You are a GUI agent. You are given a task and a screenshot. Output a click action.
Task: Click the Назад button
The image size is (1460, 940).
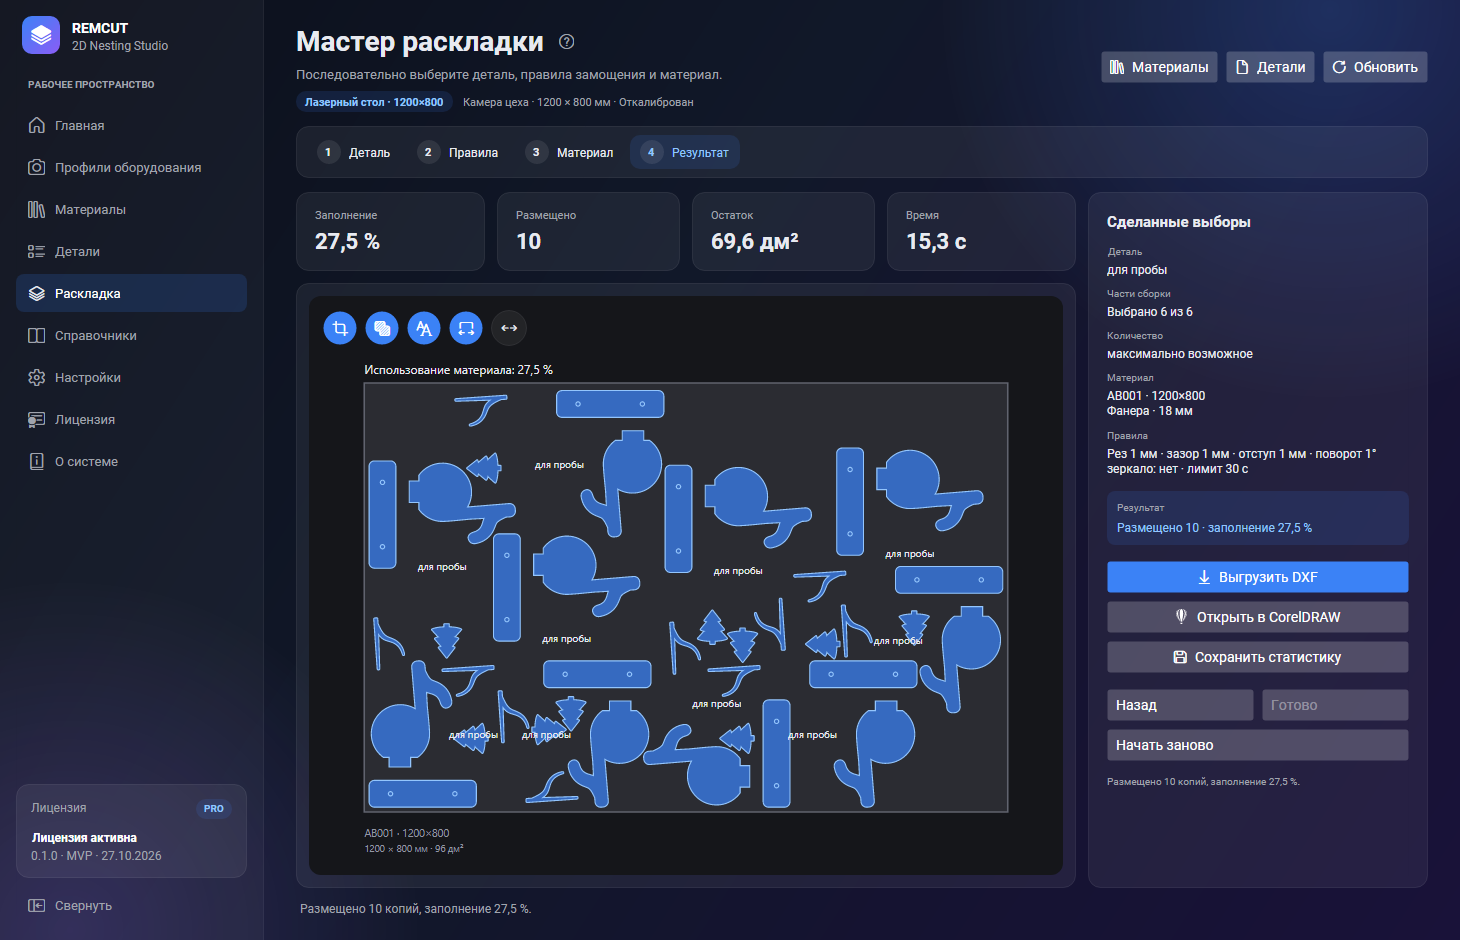[1180, 705]
